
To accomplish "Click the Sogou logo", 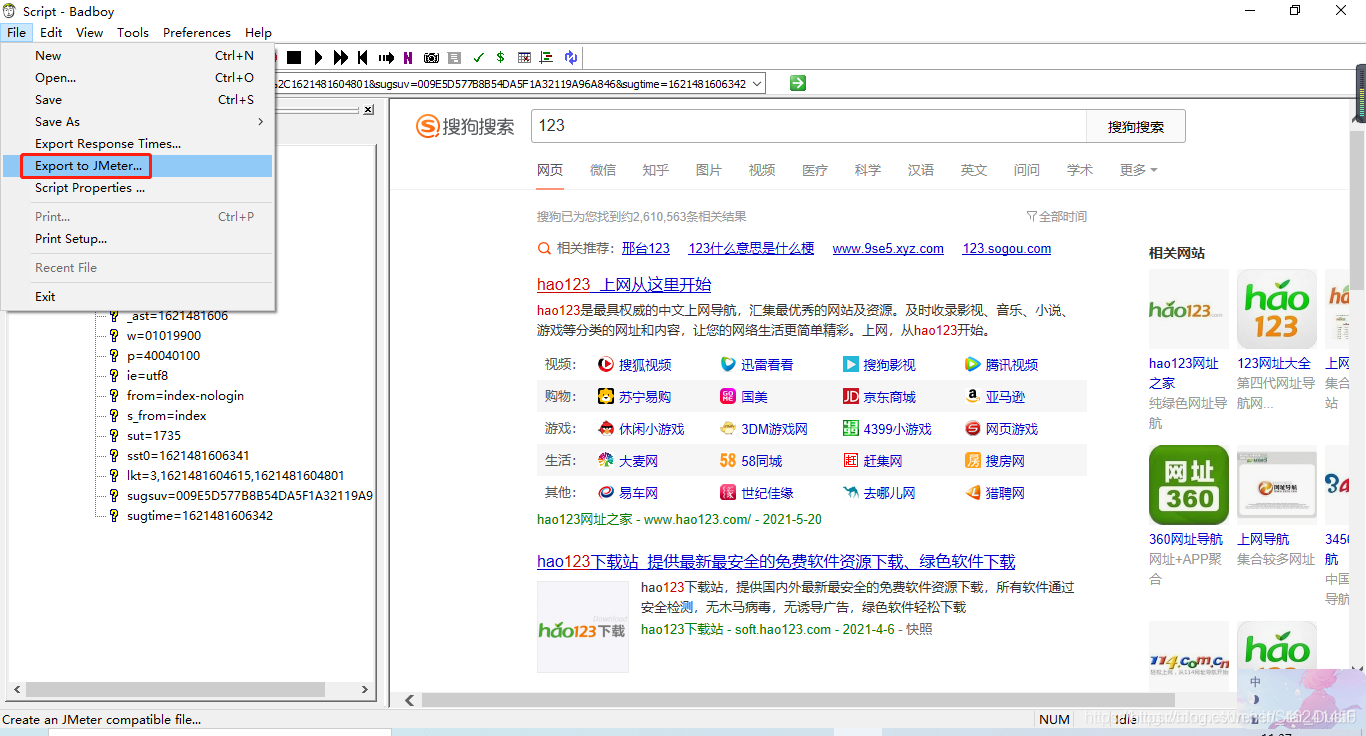I will click(x=465, y=126).
